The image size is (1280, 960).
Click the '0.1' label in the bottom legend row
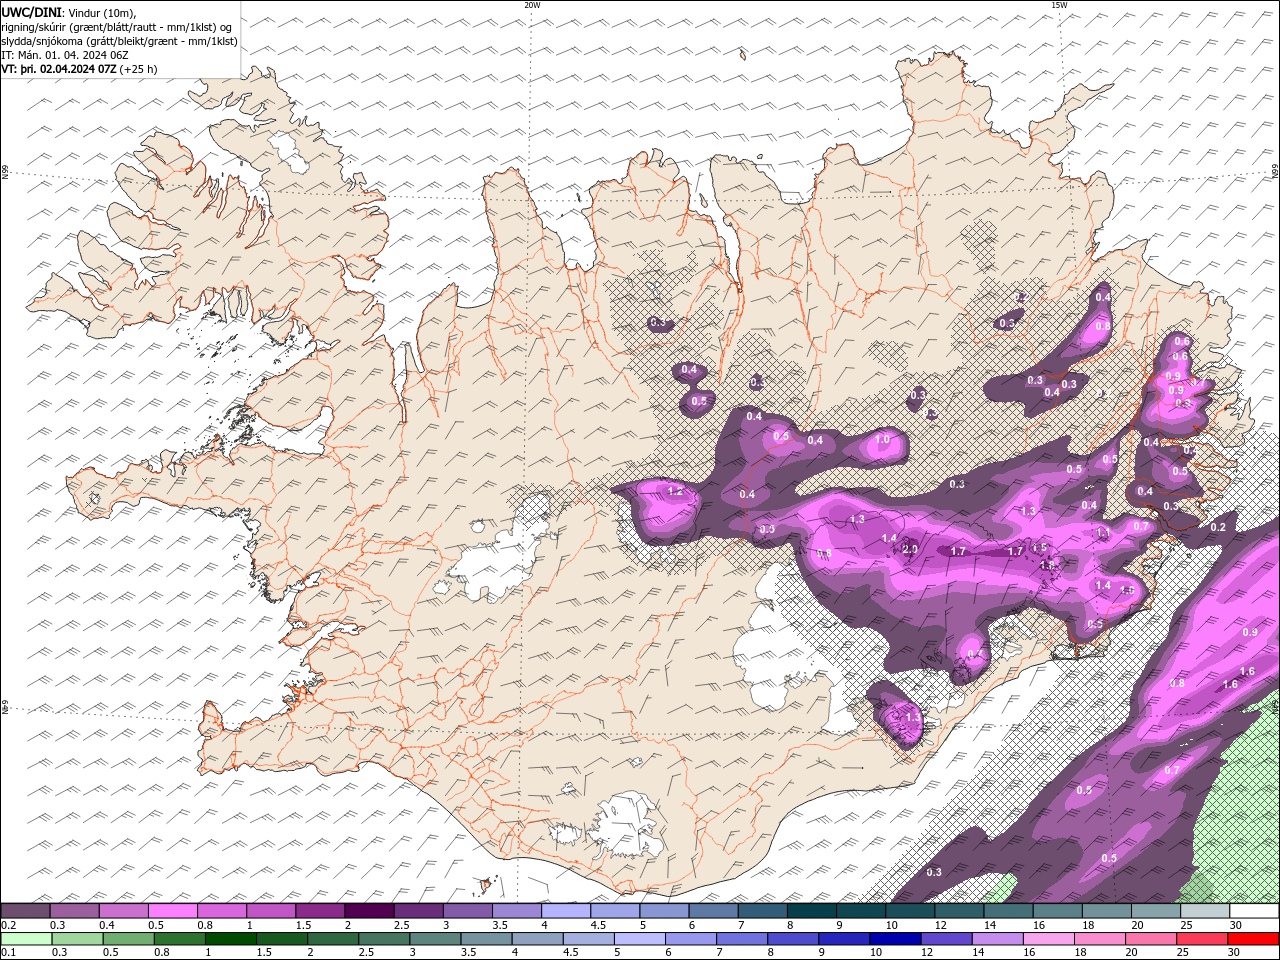8,953
